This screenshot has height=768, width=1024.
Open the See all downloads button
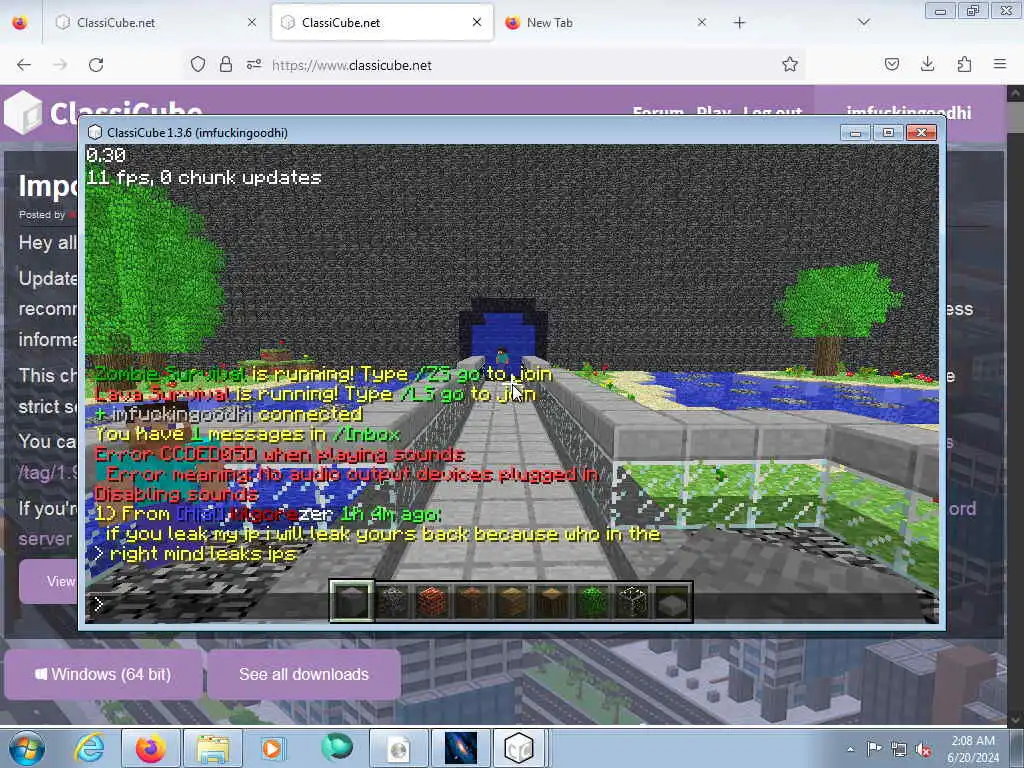coord(304,674)
